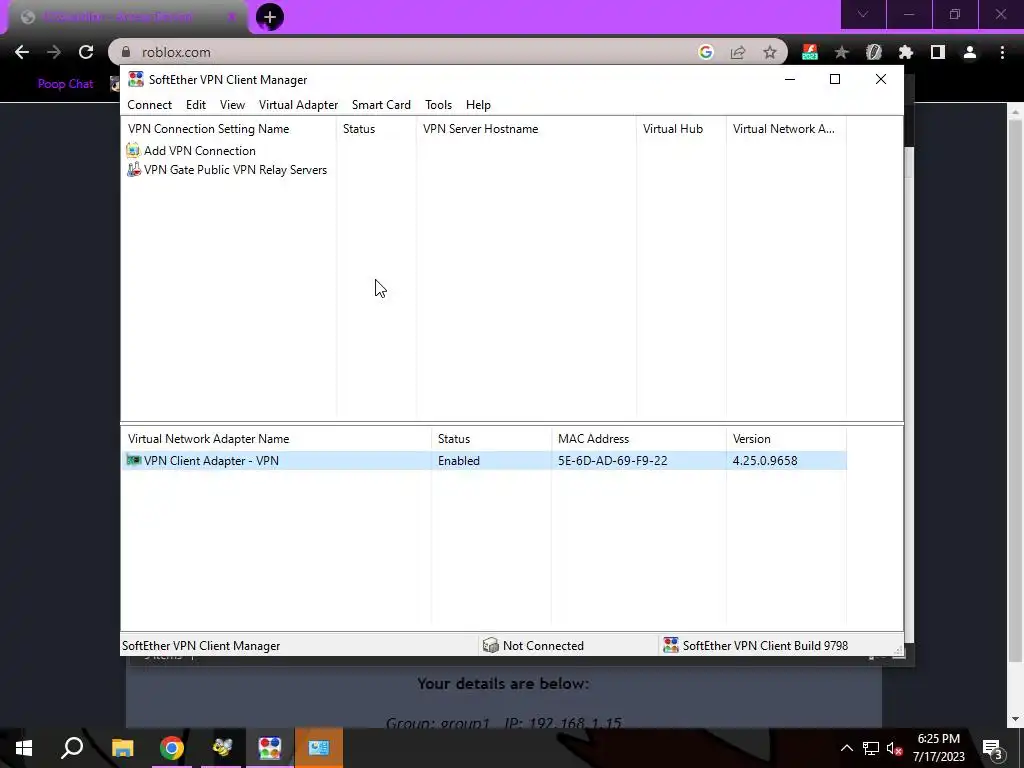
Task: Select the Add VPN Connection entry text
Action: (200, 150)
